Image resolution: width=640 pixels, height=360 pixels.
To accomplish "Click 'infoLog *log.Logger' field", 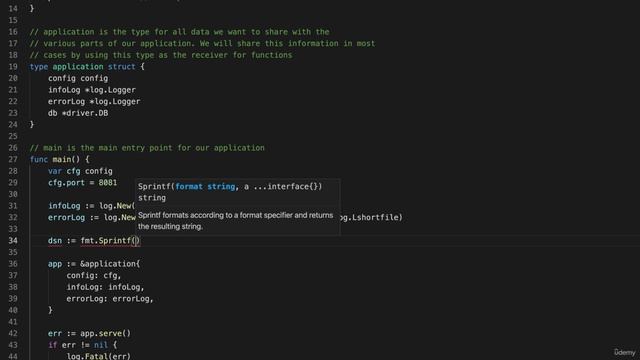I will coord(92,90).
